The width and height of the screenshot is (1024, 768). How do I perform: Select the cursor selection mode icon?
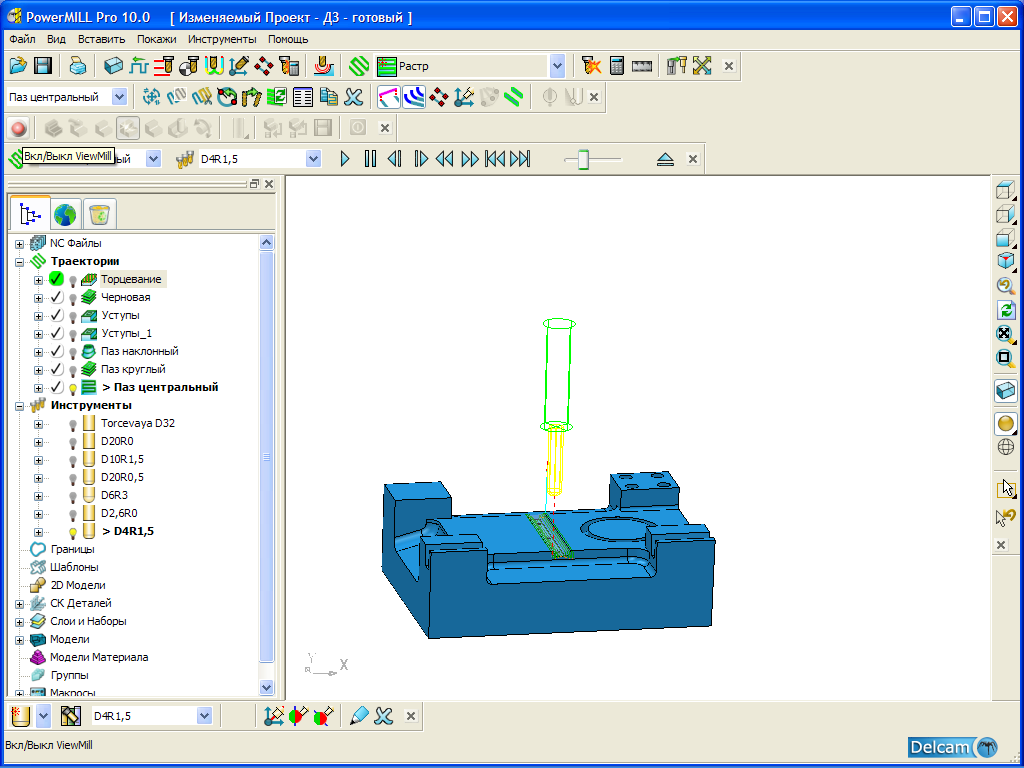1006,488
